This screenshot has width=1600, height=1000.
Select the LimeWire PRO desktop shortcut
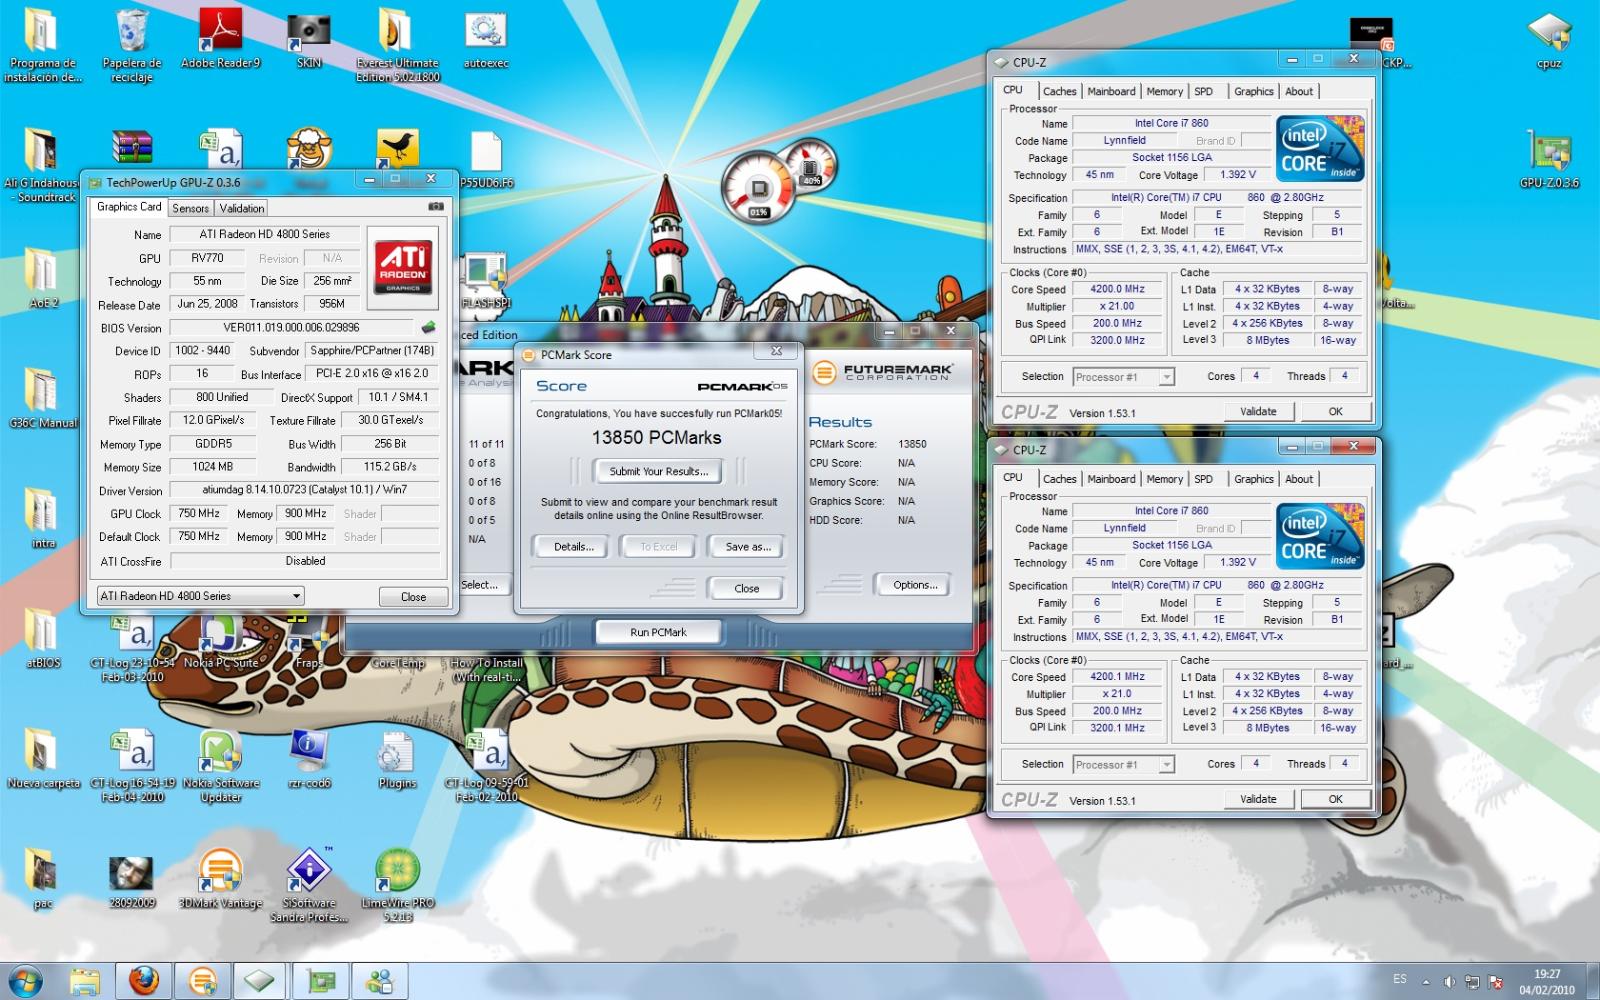[x=397, y=885]
